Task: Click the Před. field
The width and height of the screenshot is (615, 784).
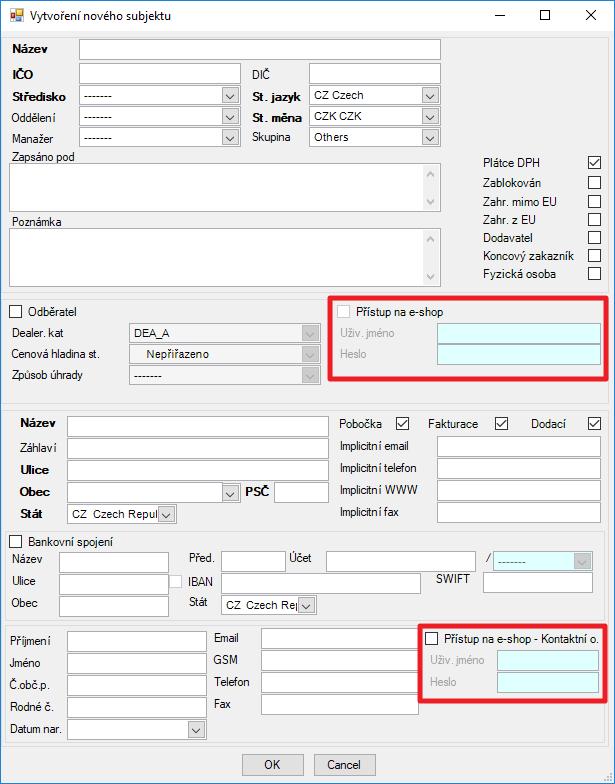Action: click(254, 562)
